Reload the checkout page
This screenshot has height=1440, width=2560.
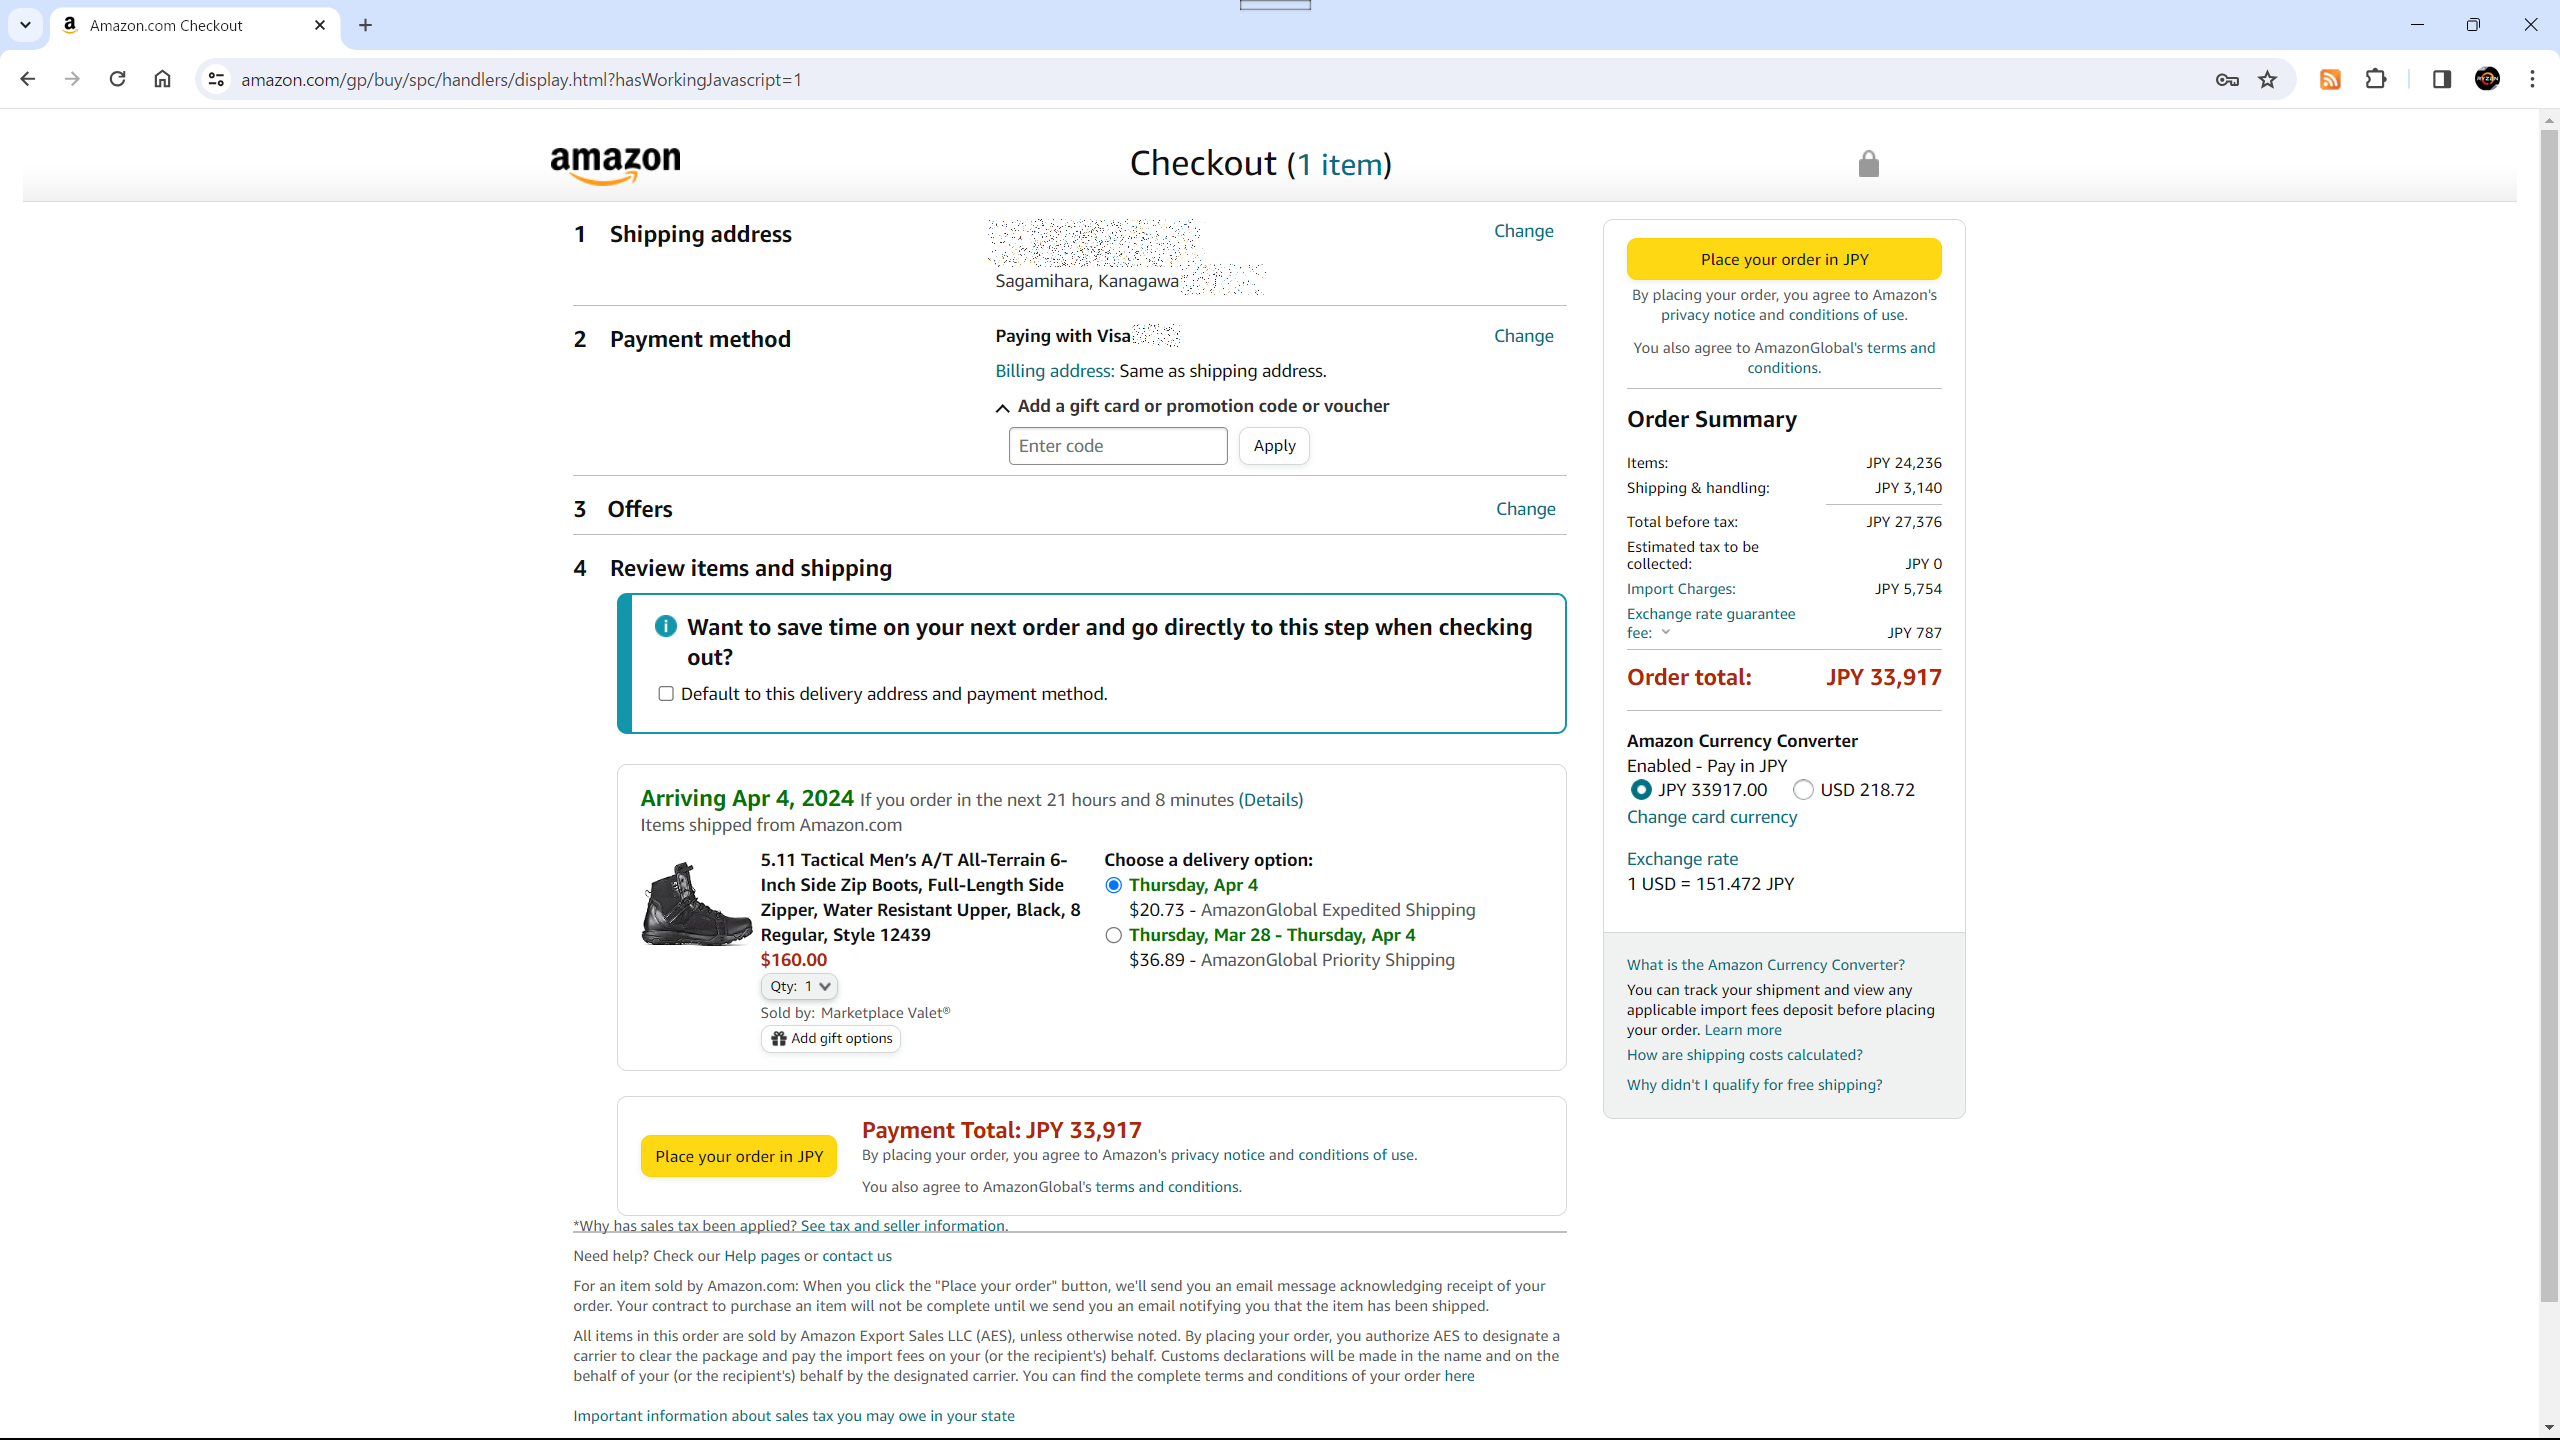pyautogui.click(x=117, y=79)
